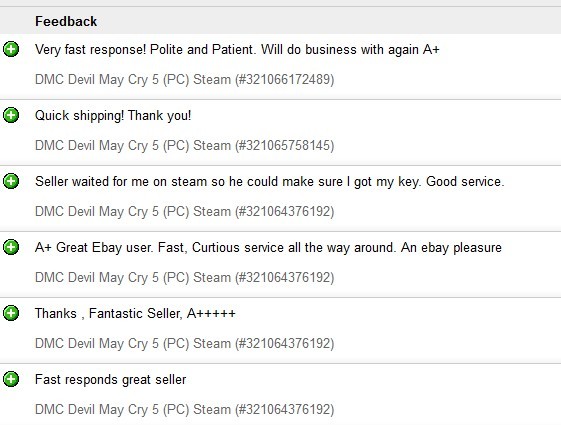The height and width of the screenshot is (425, 561).
Task: Click green plus icon next to 'Quick shipping'
Action: click(x=11, y=115)
